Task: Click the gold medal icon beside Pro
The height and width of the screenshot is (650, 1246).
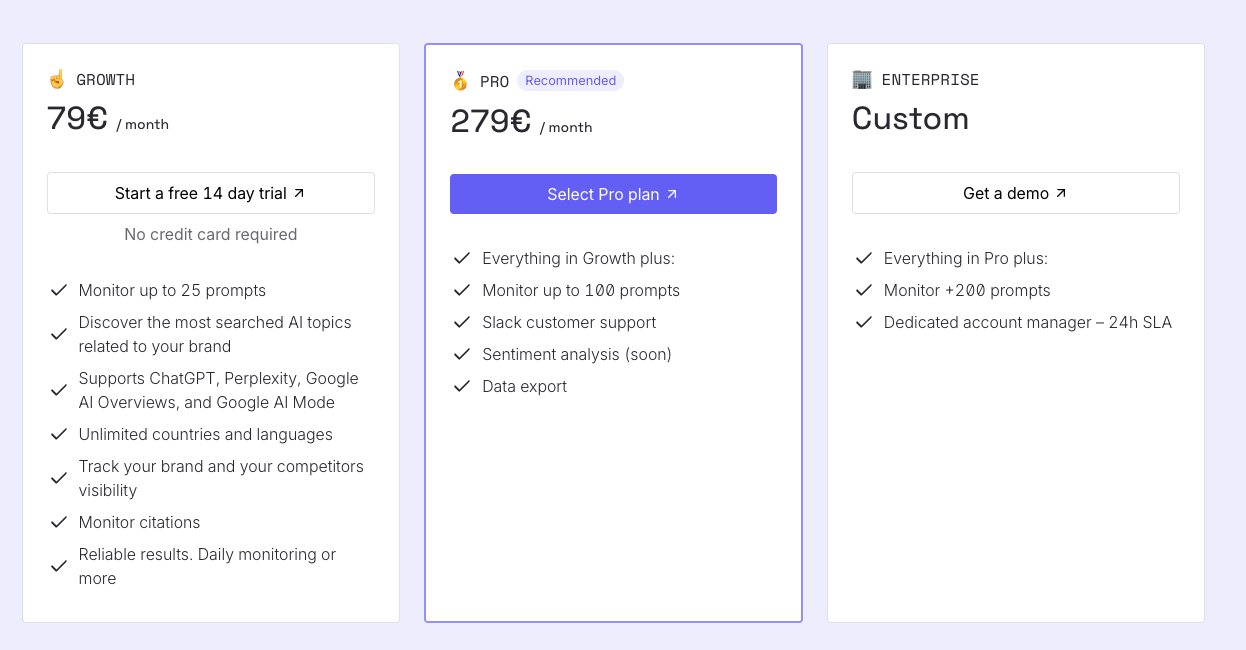Action: [460, 81]
